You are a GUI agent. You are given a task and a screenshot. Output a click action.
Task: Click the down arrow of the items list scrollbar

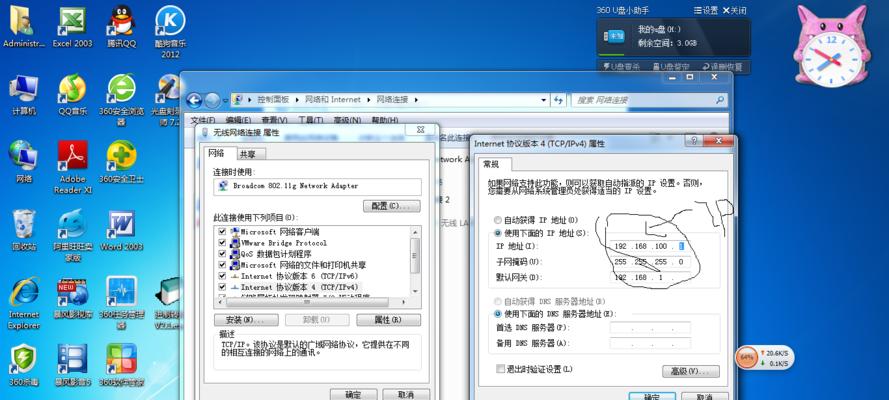pos(416,291)
